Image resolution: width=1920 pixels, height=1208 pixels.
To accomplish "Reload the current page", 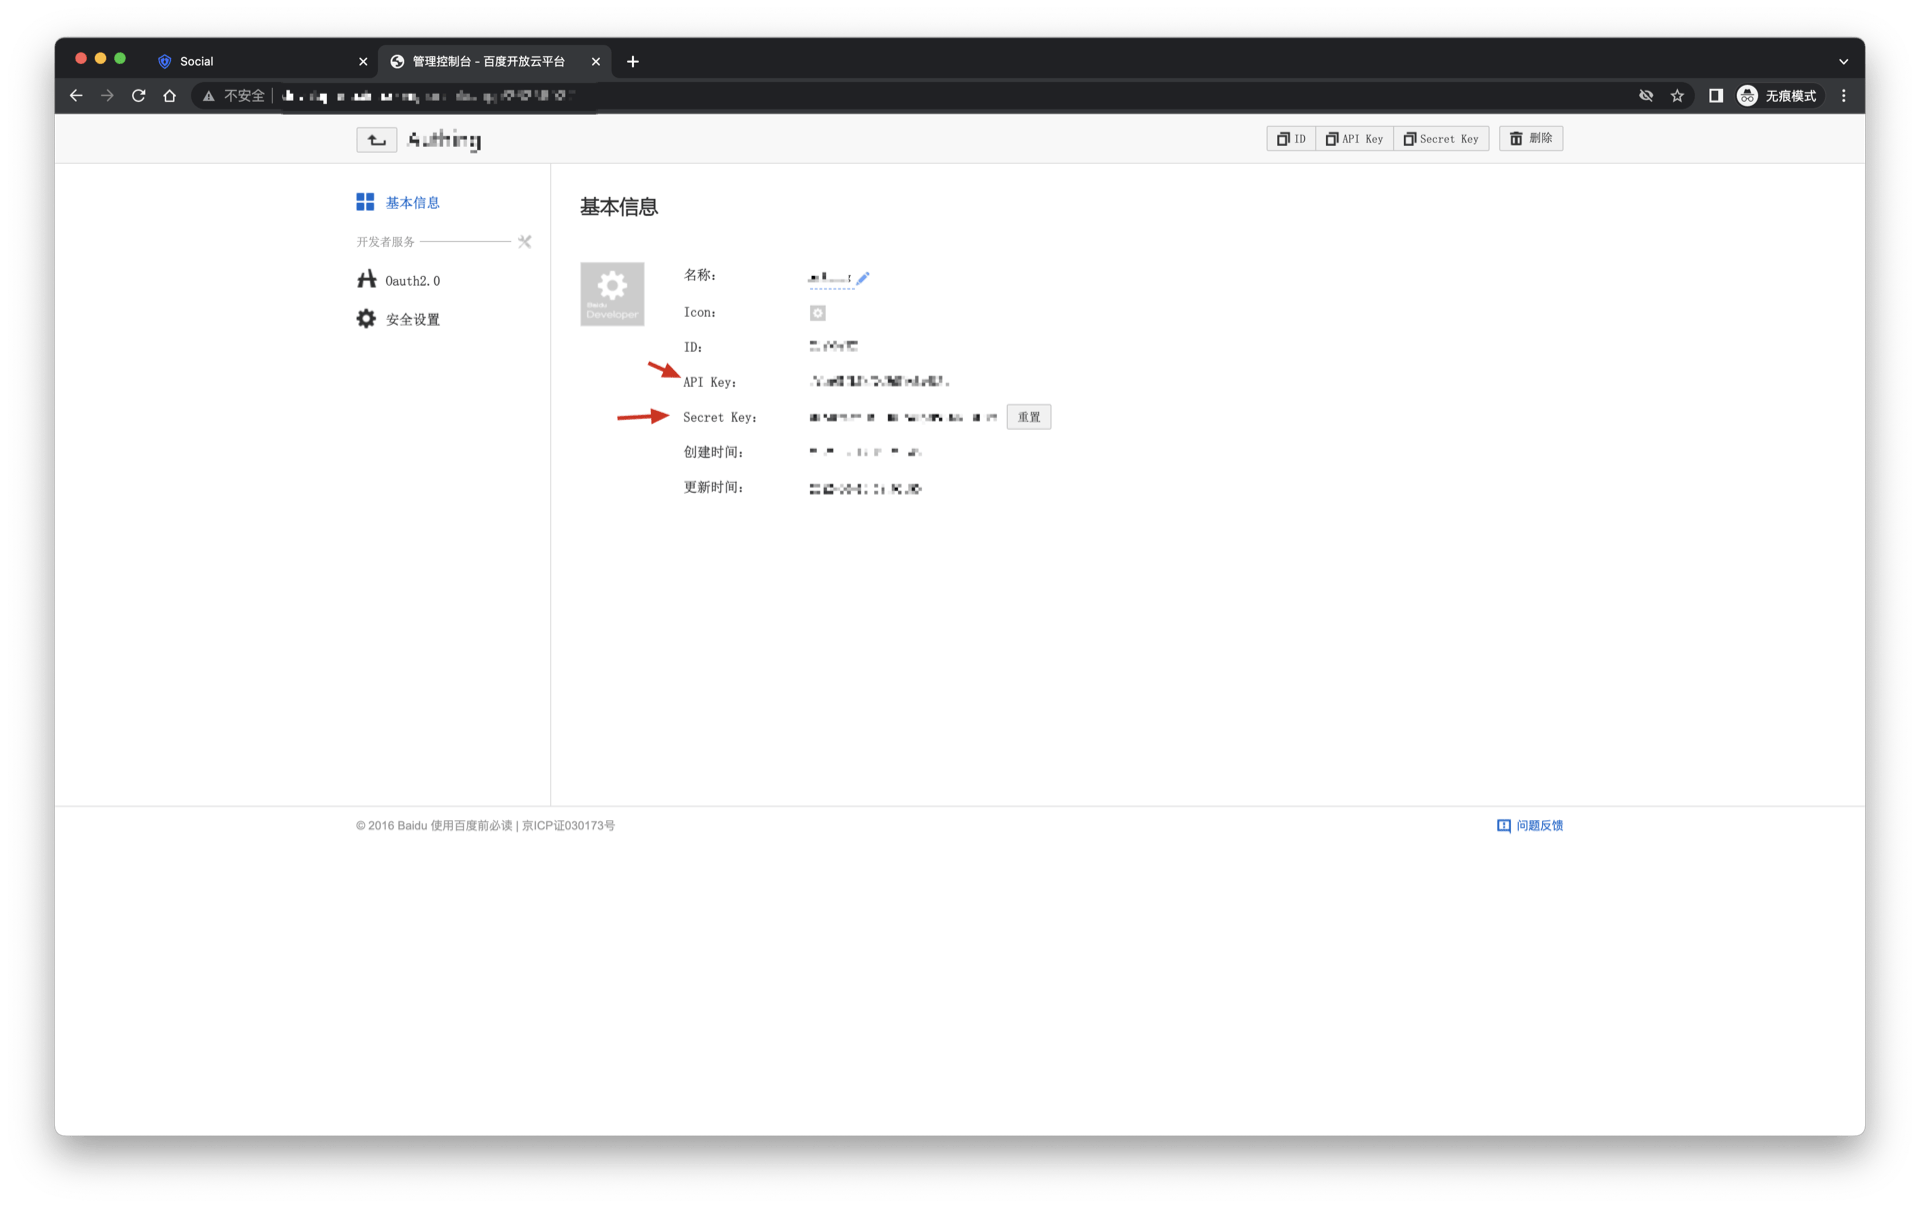I will [x=139, y=96].
